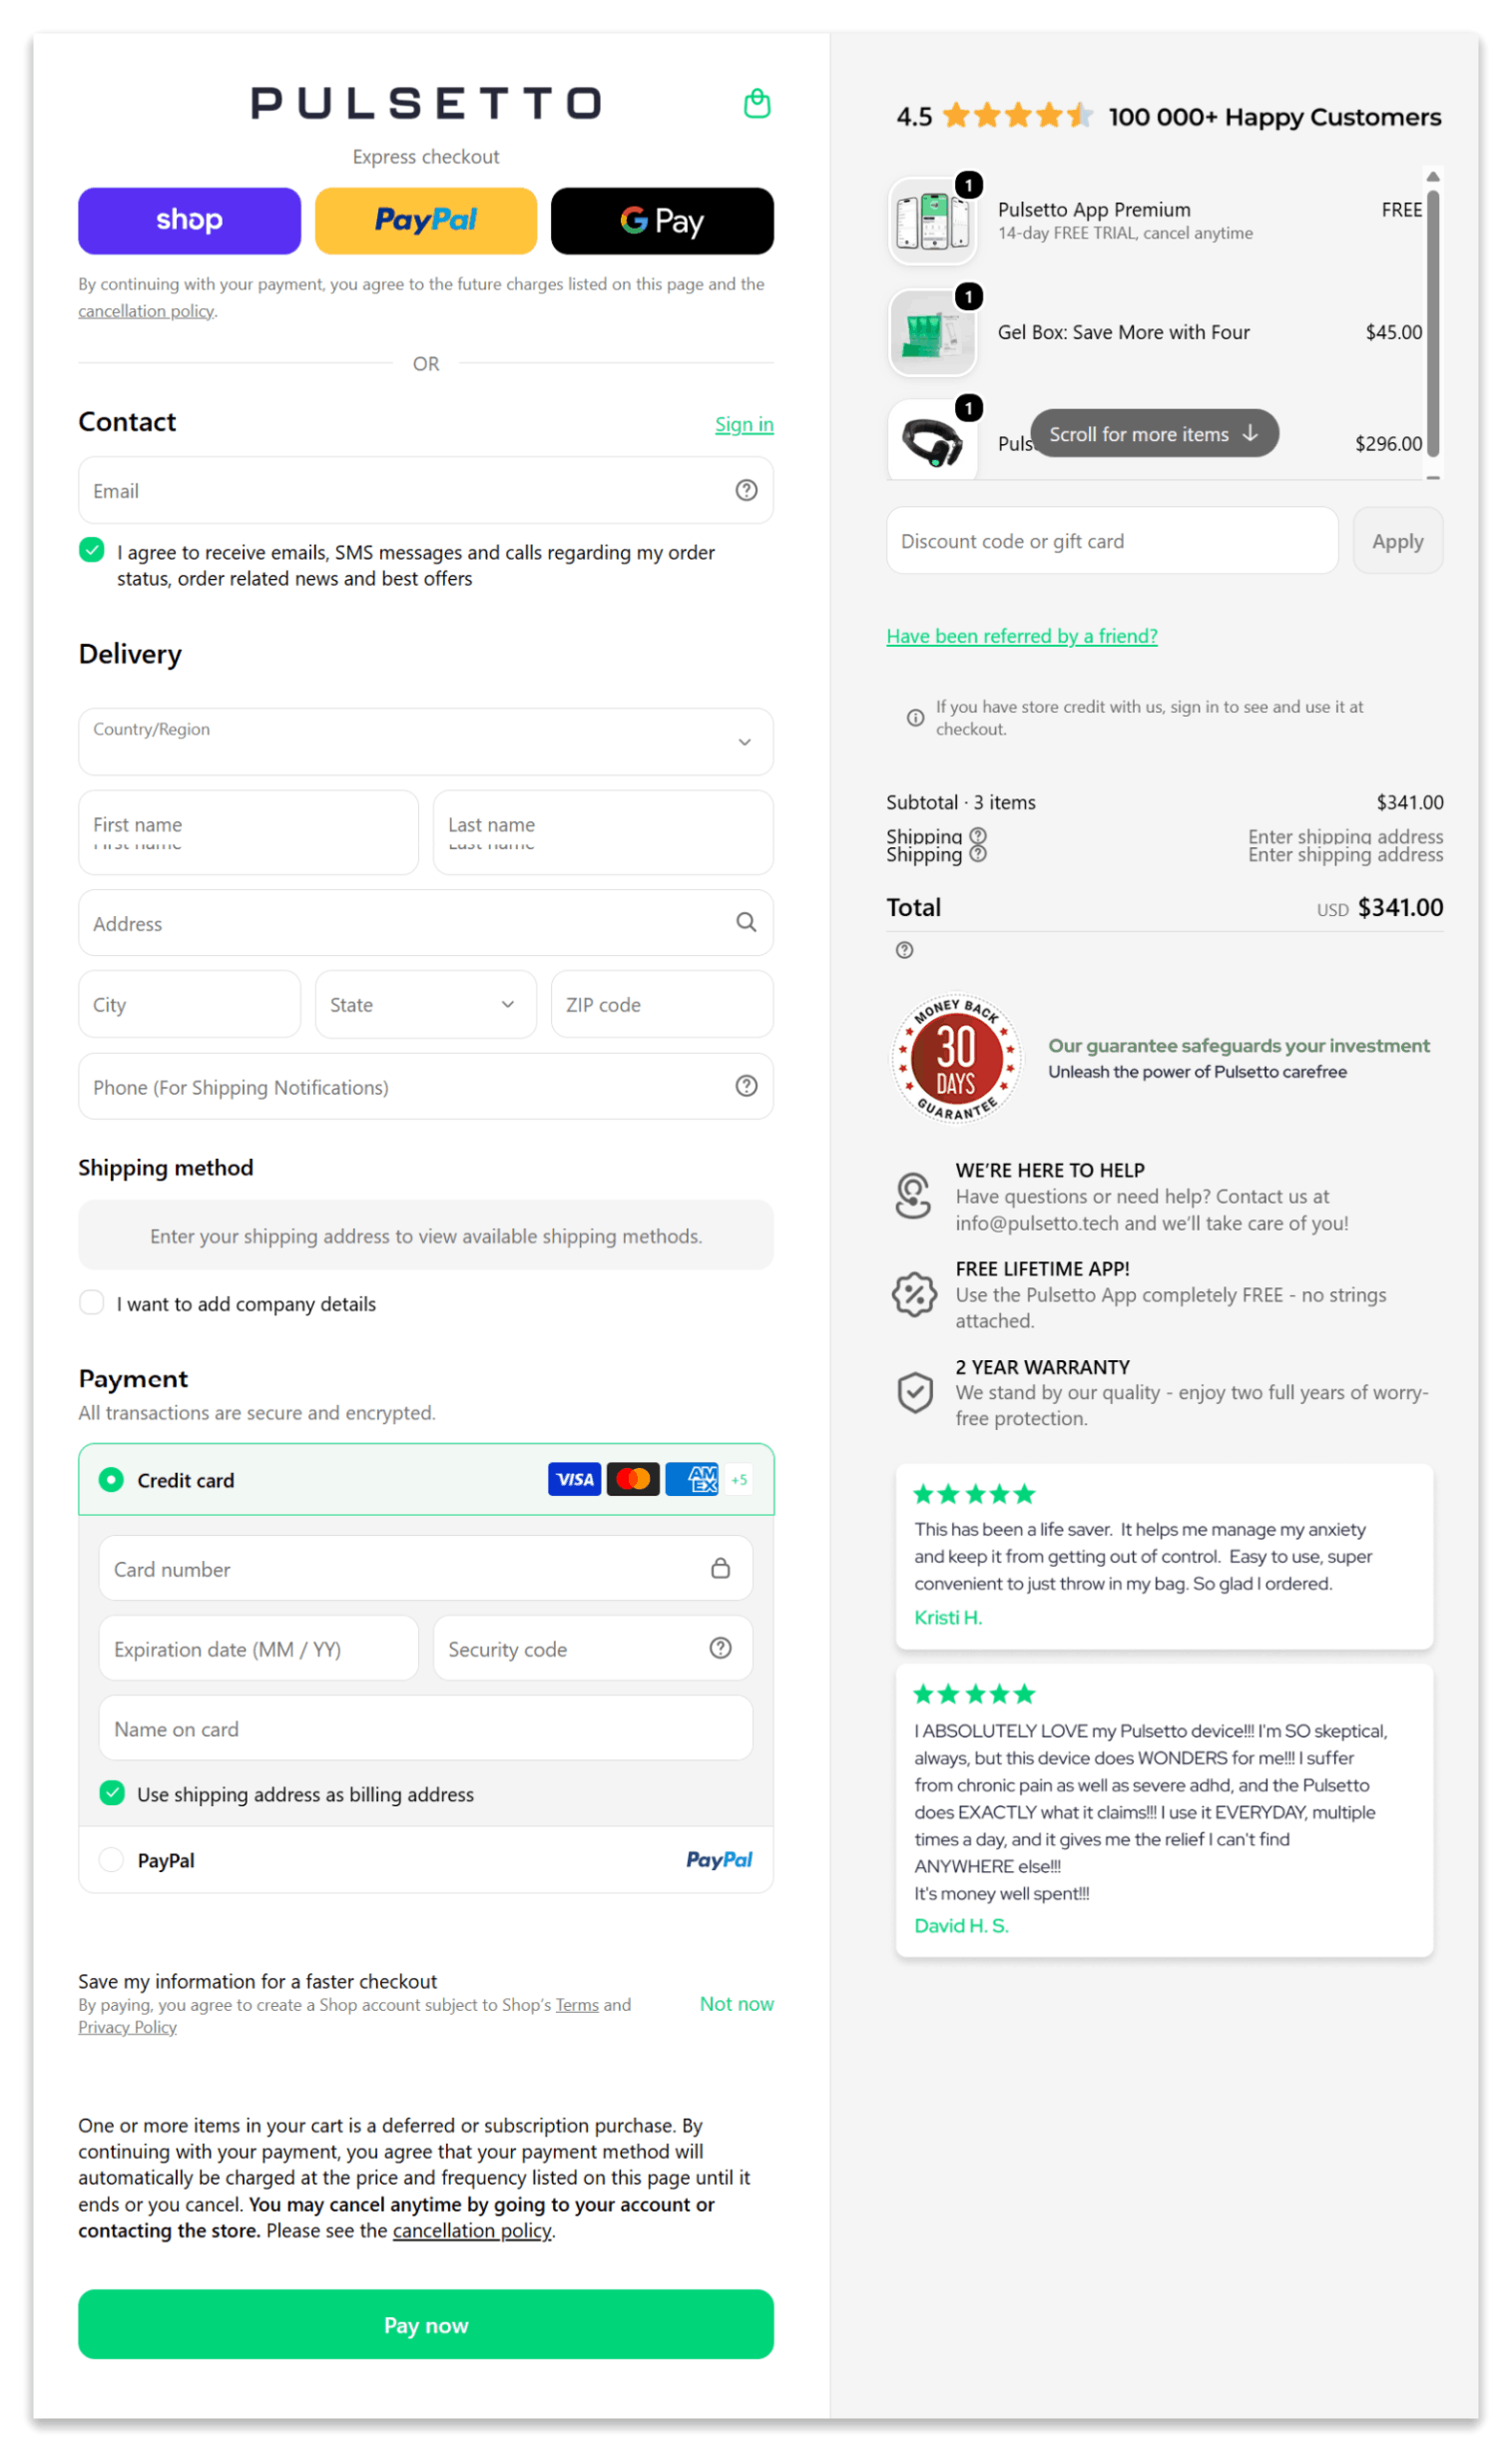Click the Phone for shipping notifications field
The height and width of the screenshot is (2452, 1512).
pos(426,1086)
